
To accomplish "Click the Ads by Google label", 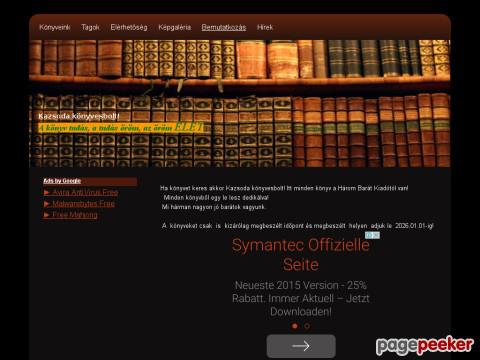I will pyautogui.click(x=62, y=181).
